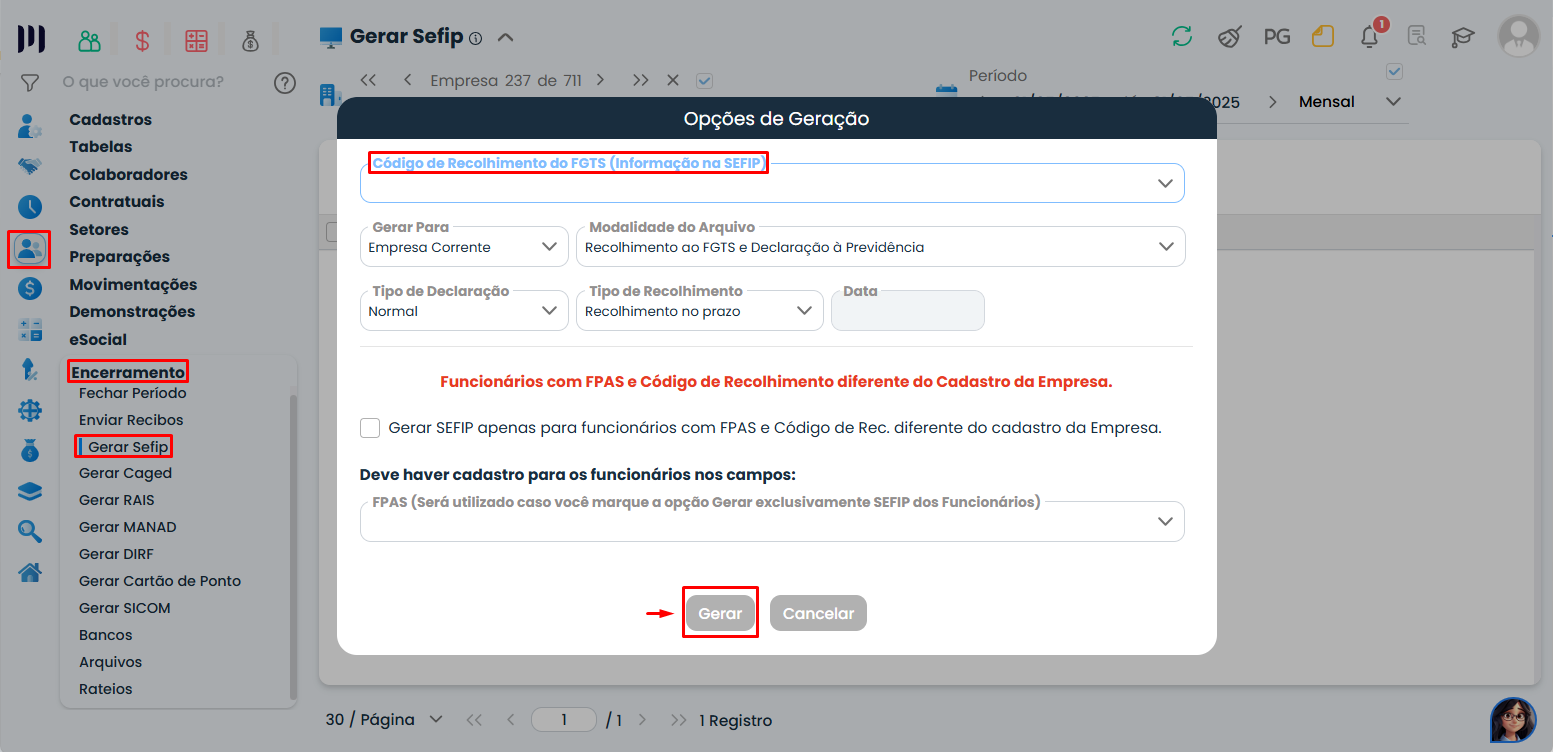Advance to the next Período

(1272, 102)
